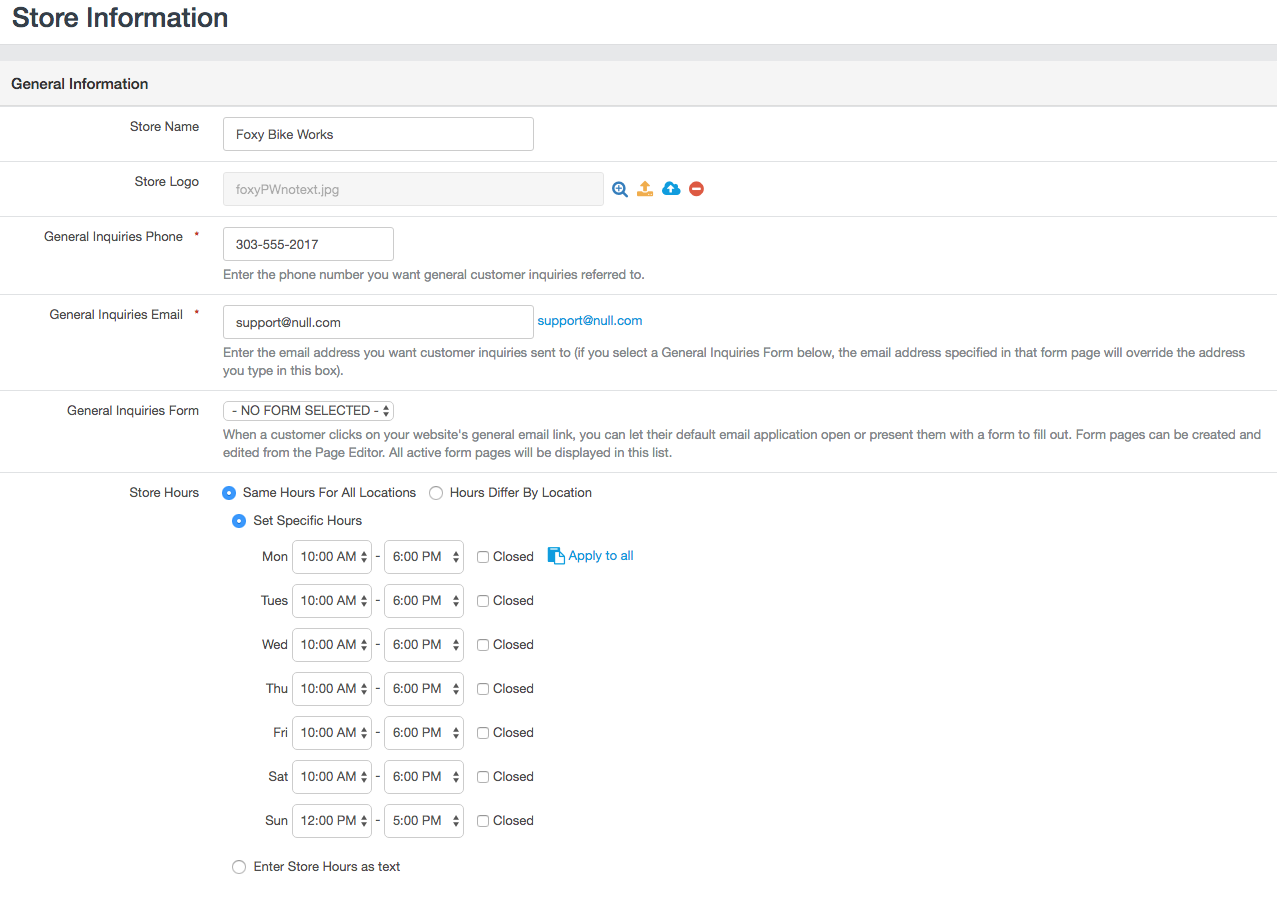Select Same Hours For All Locations
Viewport: 1277px width, 908px height.
click(x=229, y=493)
